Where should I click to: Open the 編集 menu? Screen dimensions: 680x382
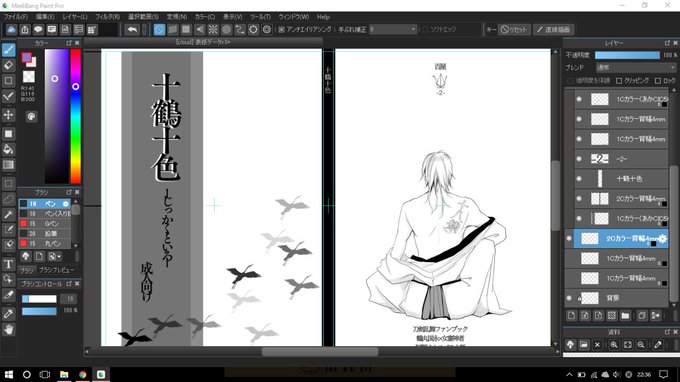click(x=45, y=17)
